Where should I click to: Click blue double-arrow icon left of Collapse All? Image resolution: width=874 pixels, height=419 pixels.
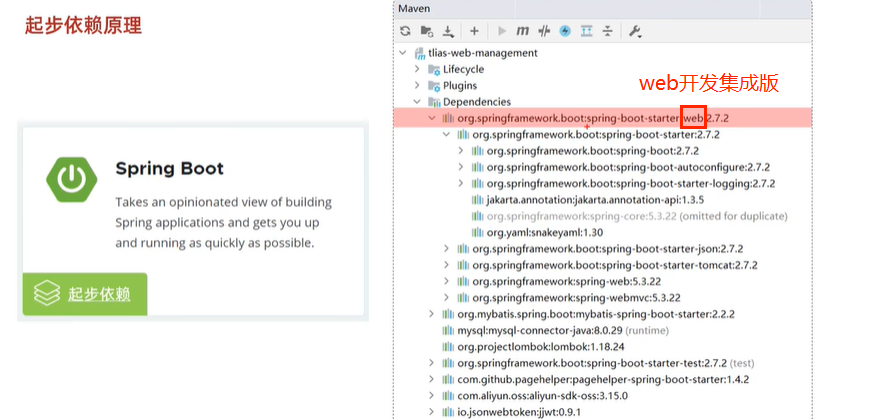click(x=586, y=31)
